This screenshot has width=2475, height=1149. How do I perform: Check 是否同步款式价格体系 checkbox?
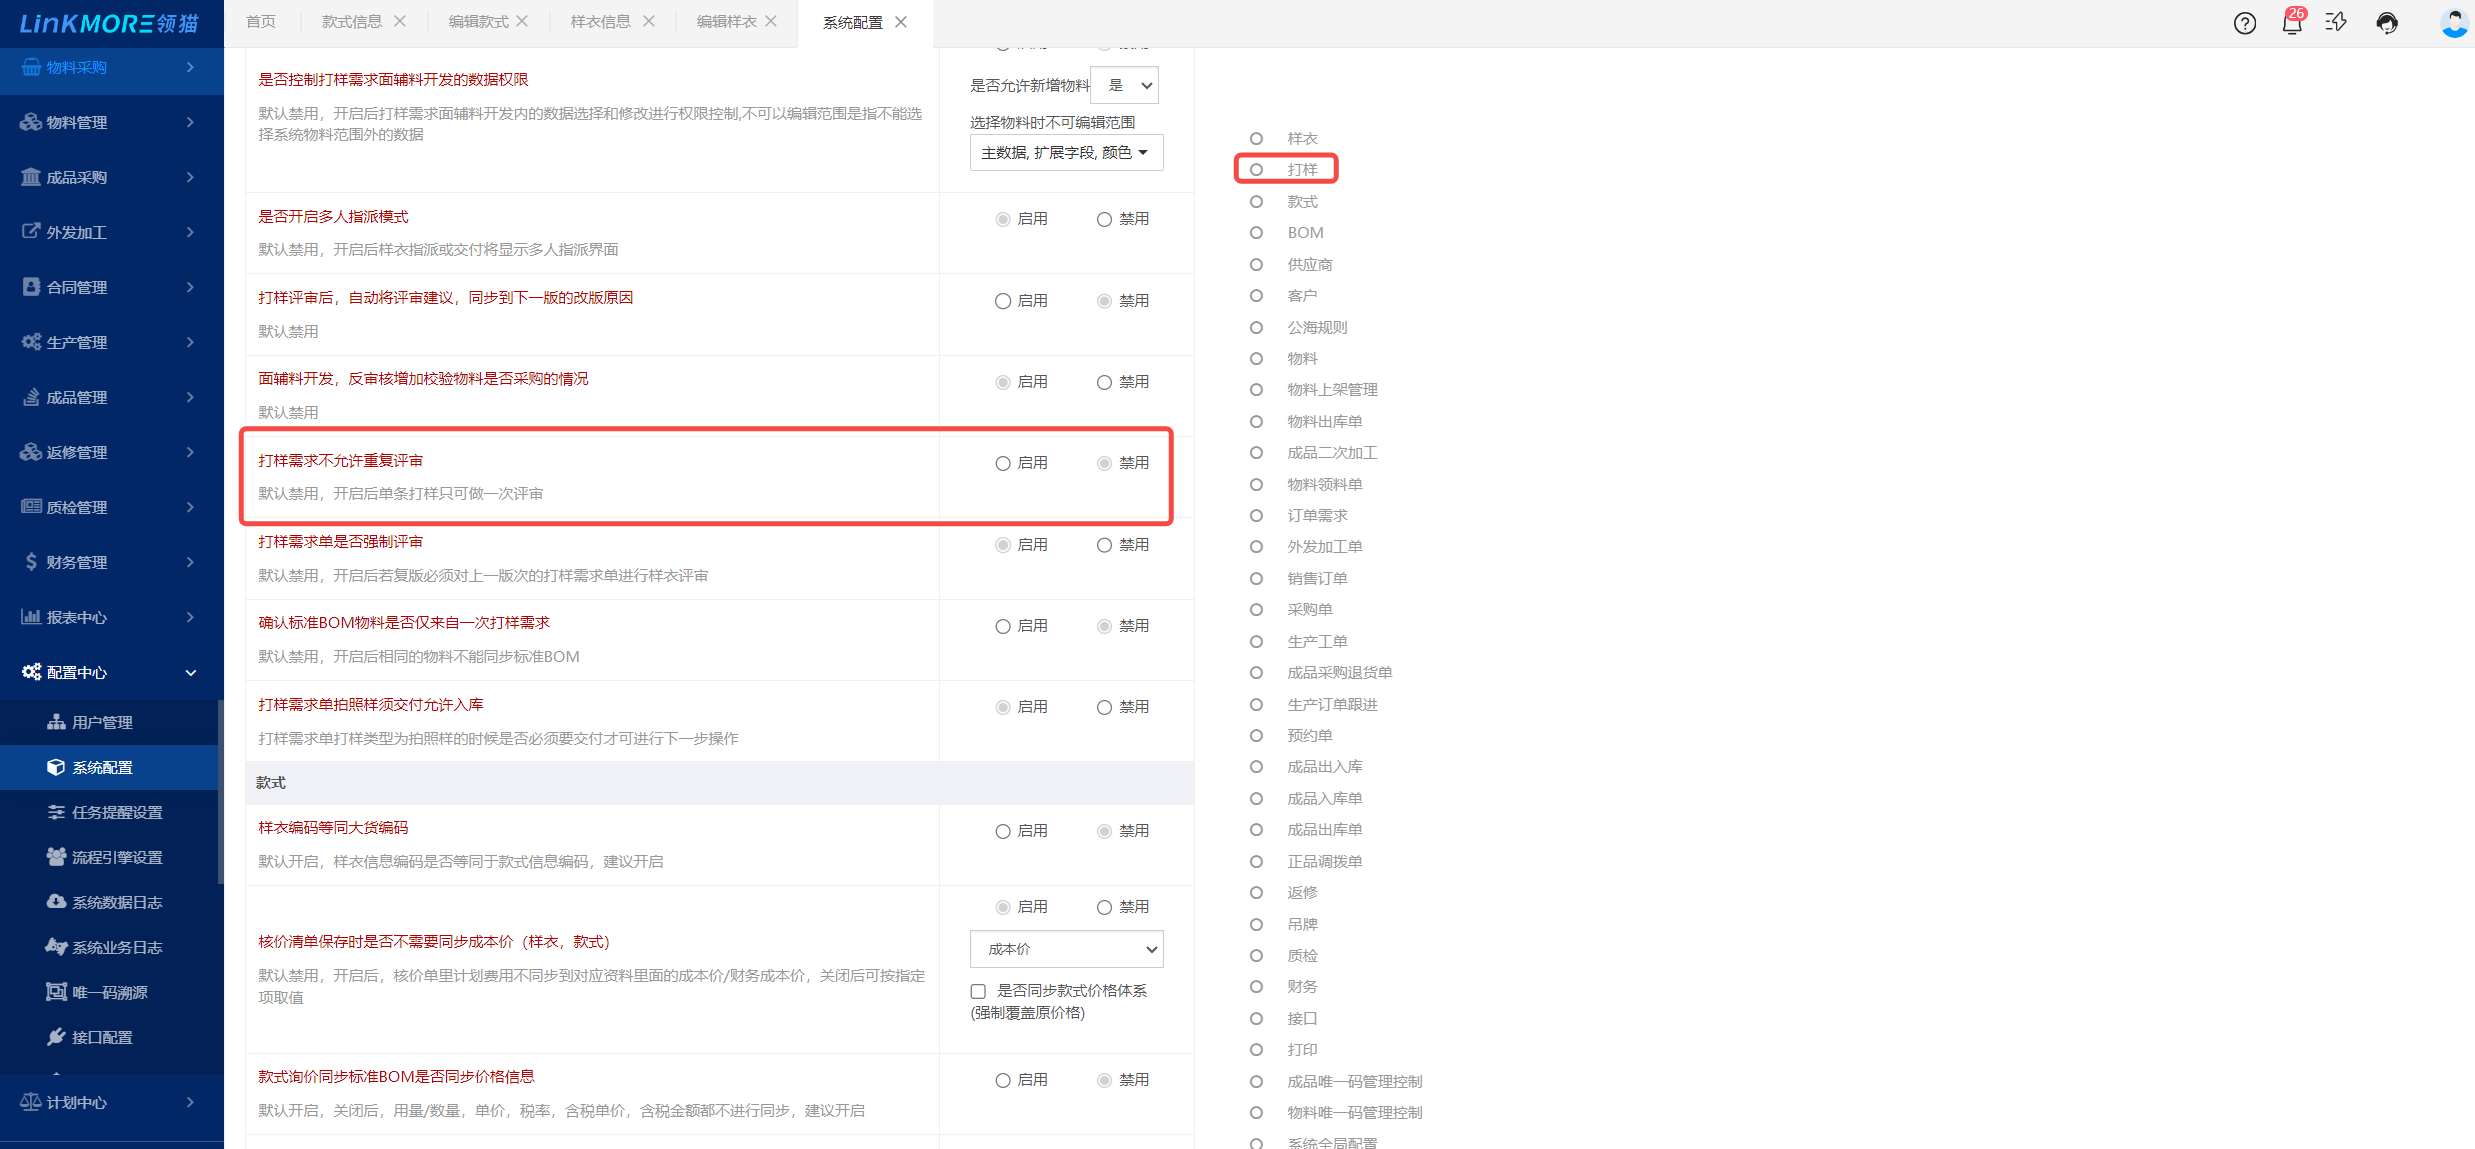pyautogui.click(x=978, y=991)
